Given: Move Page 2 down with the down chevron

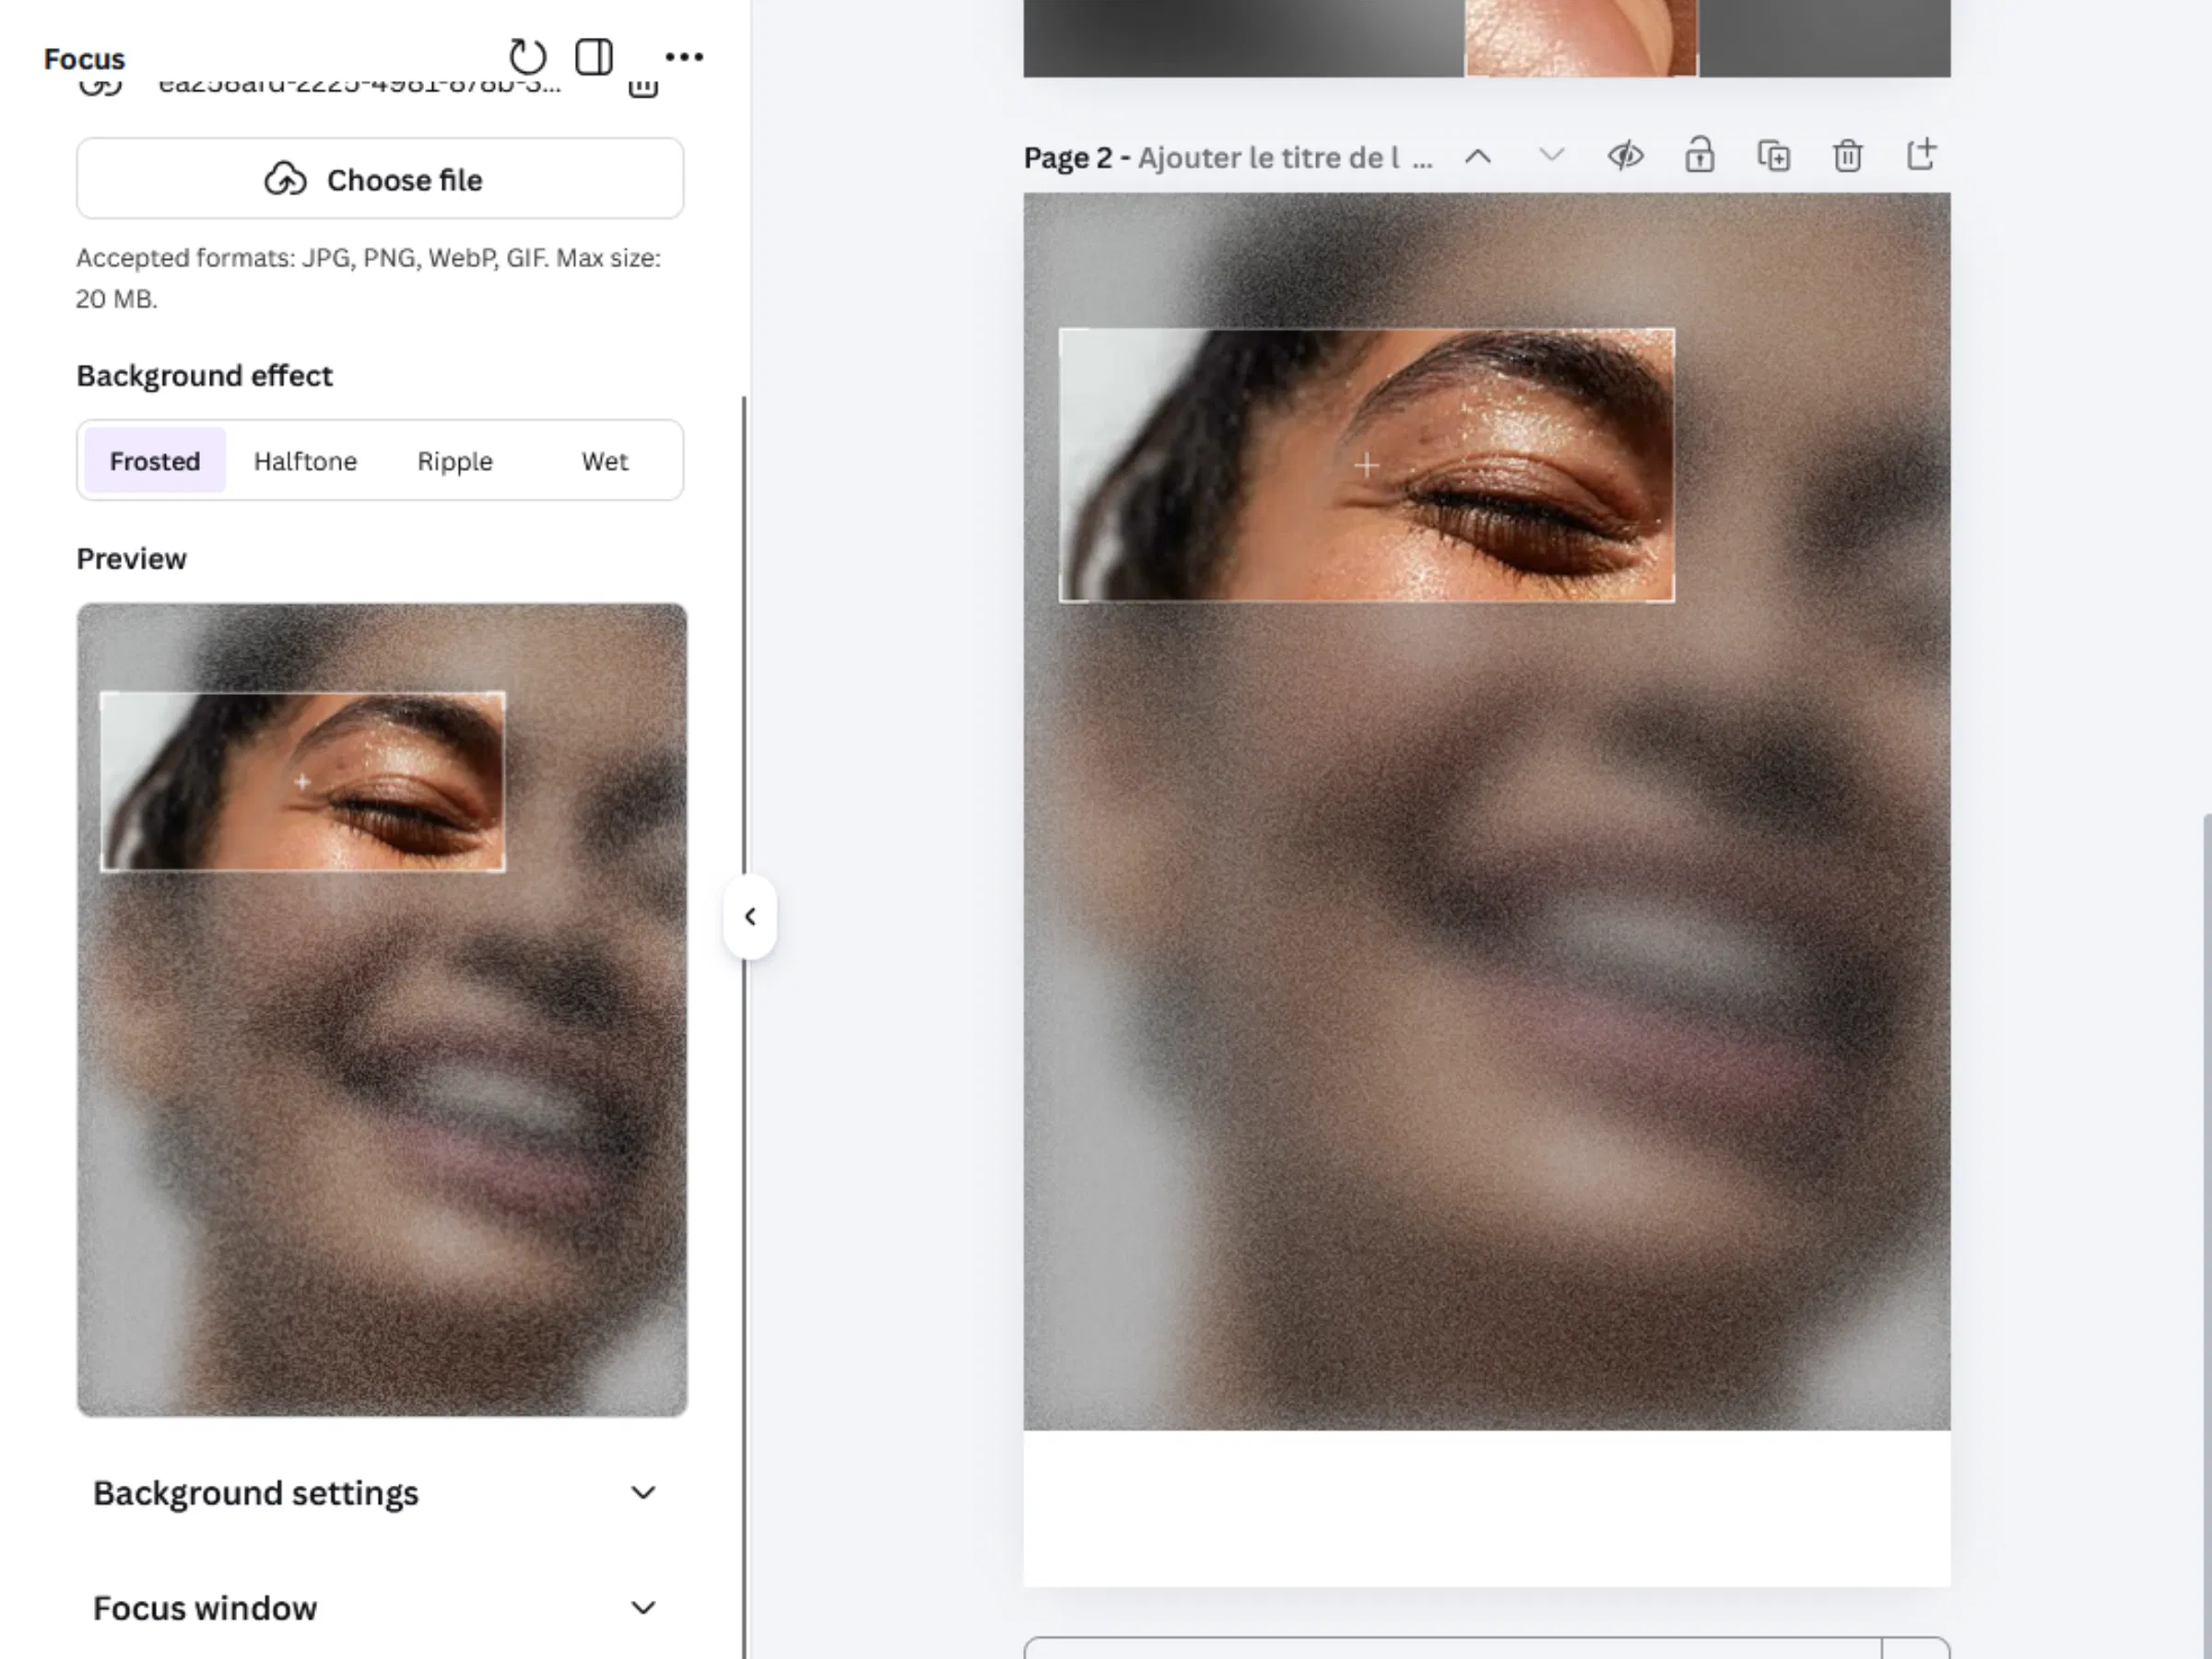Looking at the screenshot, I should 1551,155.
